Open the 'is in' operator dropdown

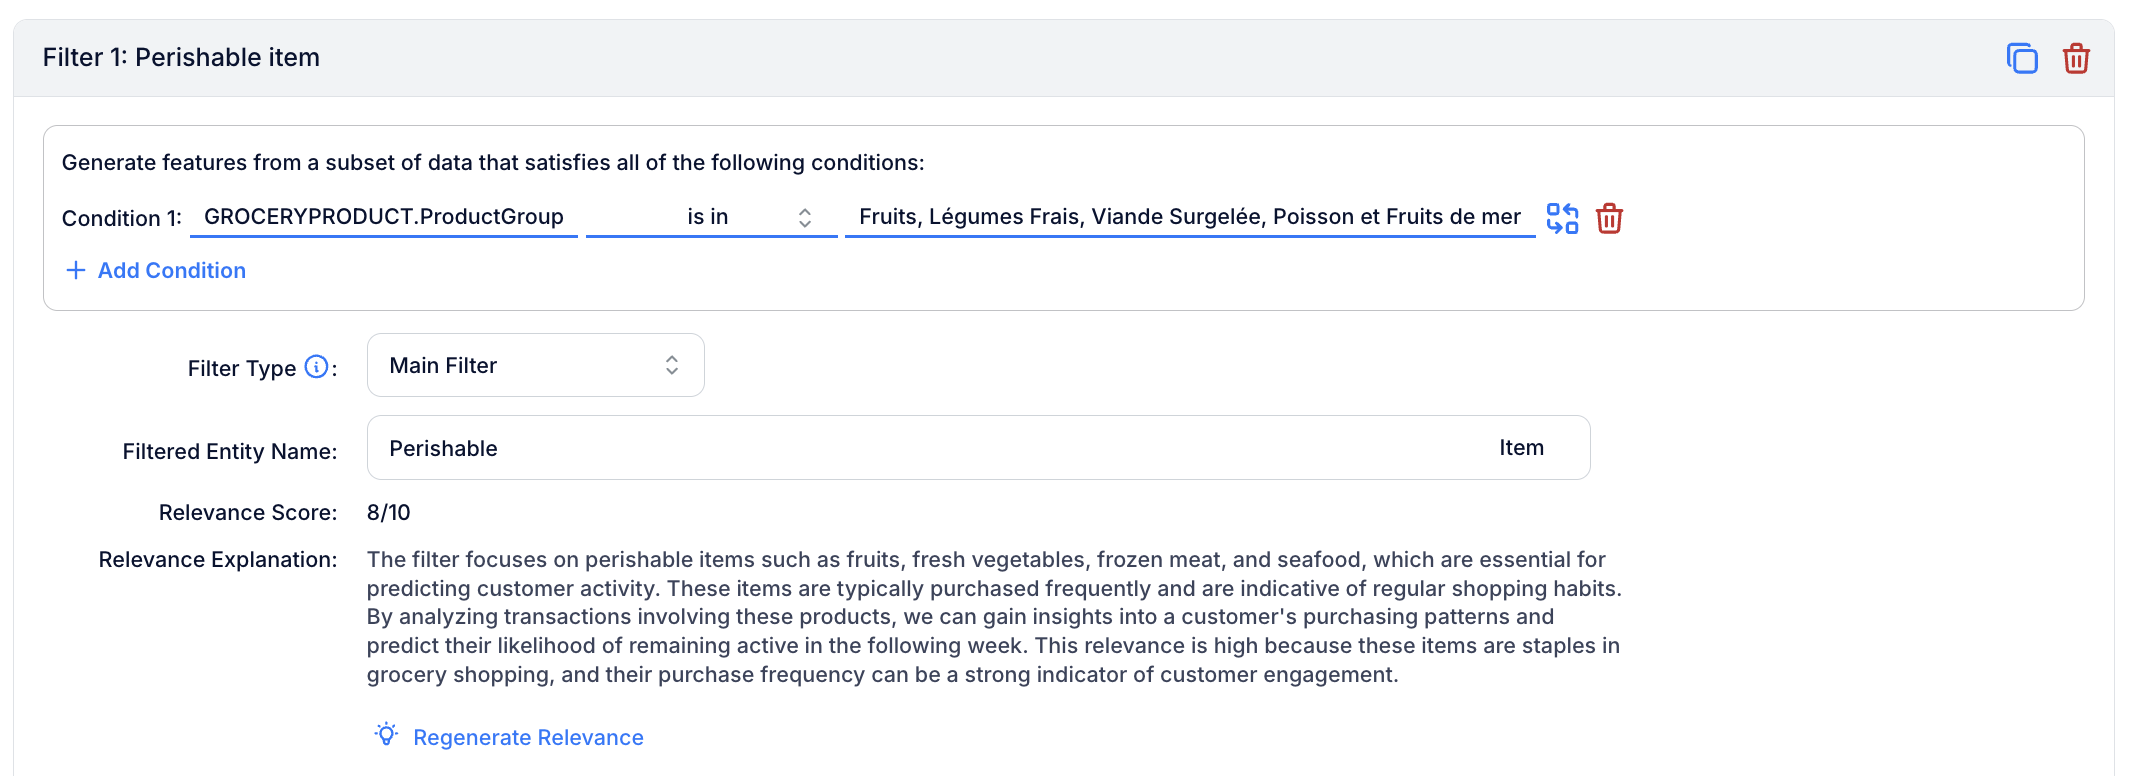tap(711, 217)
